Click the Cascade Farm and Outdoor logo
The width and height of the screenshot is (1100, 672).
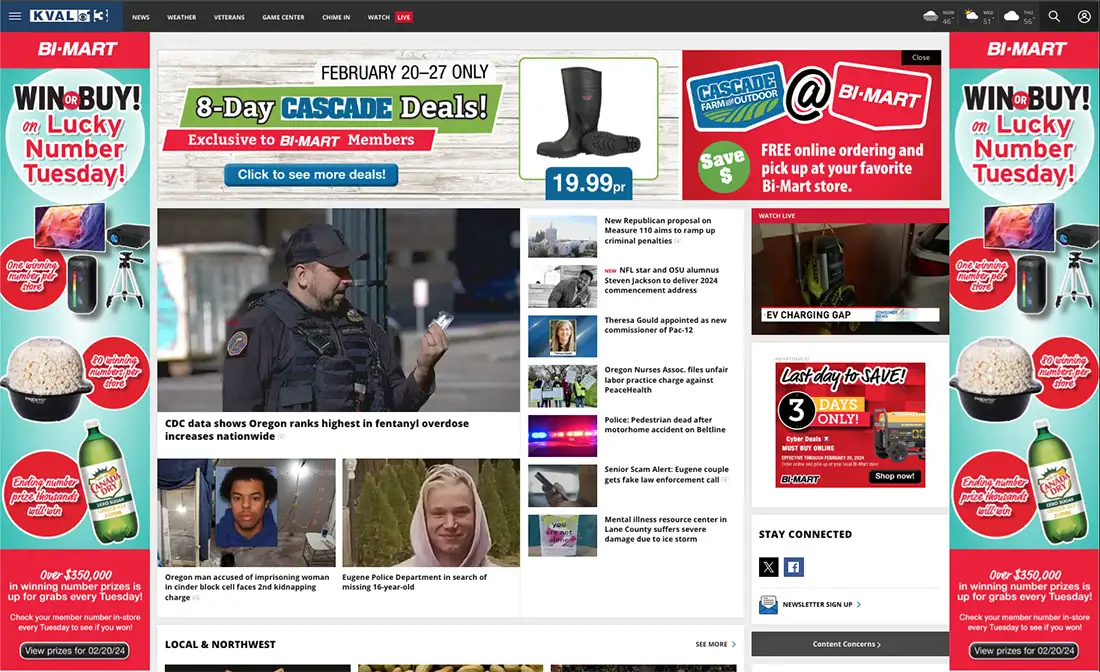pyautogui.click(x=737, y=98)
